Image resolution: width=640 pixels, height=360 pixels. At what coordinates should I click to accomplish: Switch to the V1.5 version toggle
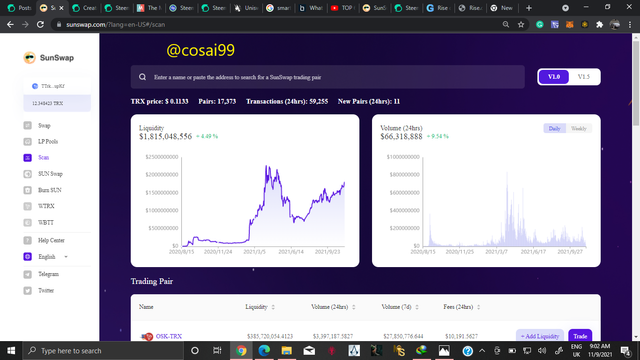584,77
